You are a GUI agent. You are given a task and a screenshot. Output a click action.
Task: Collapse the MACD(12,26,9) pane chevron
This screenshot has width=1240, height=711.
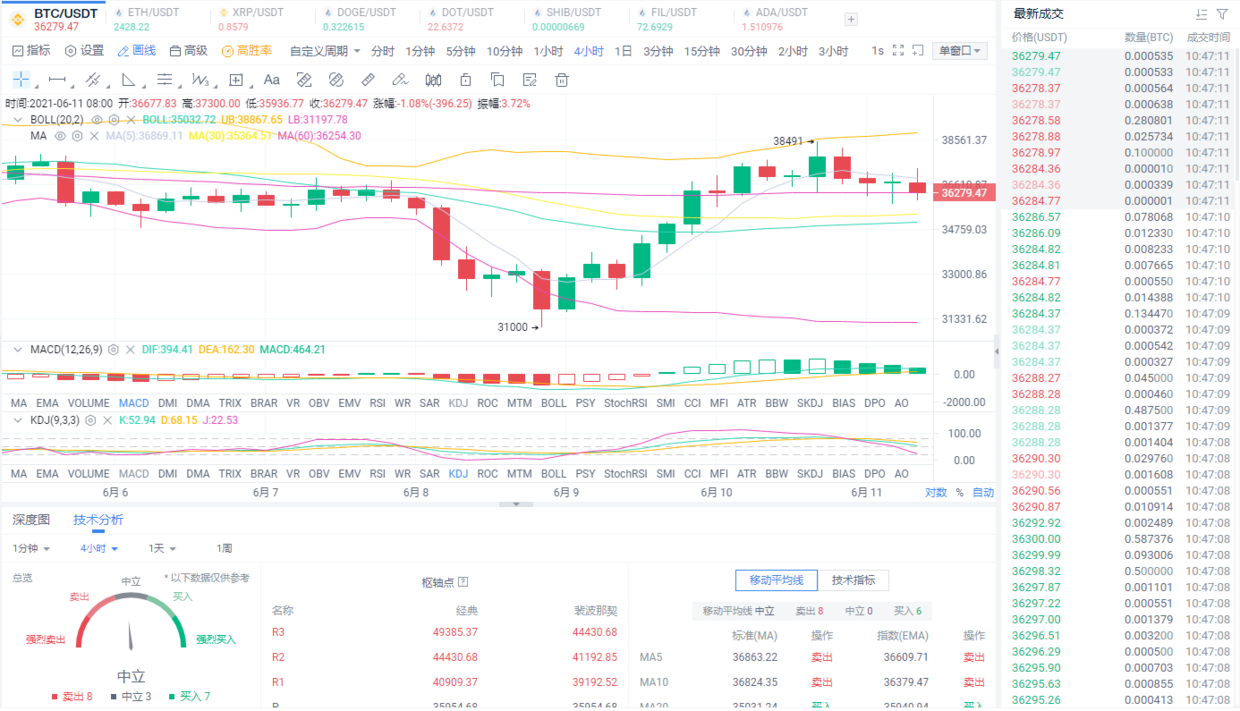coord(18,350)
